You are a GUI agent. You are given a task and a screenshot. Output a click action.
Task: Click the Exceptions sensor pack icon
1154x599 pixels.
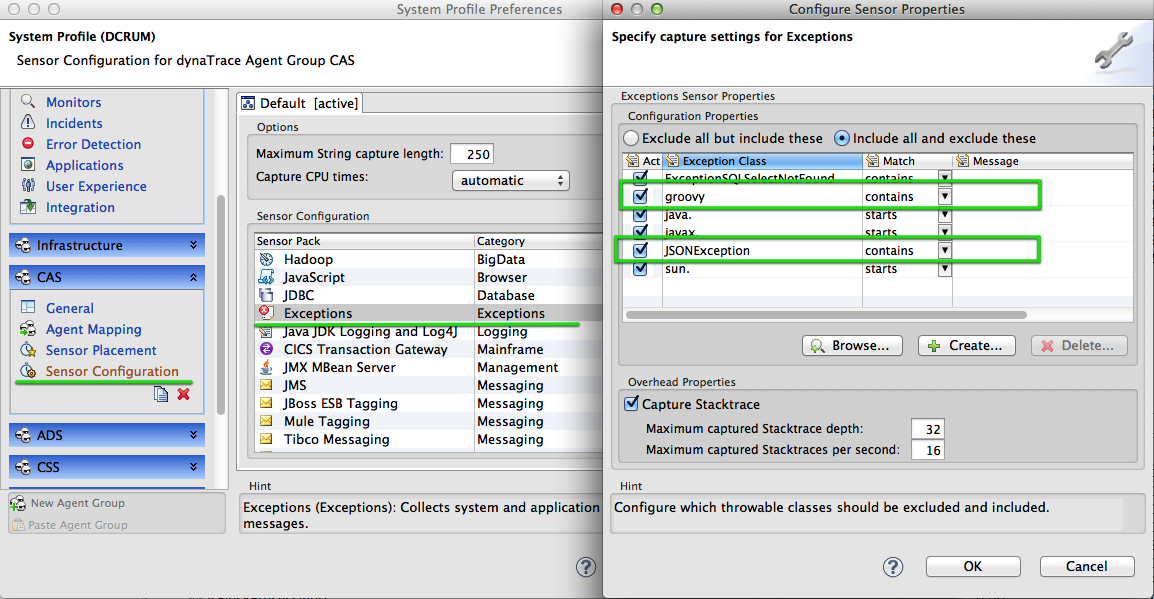[266, 313]
